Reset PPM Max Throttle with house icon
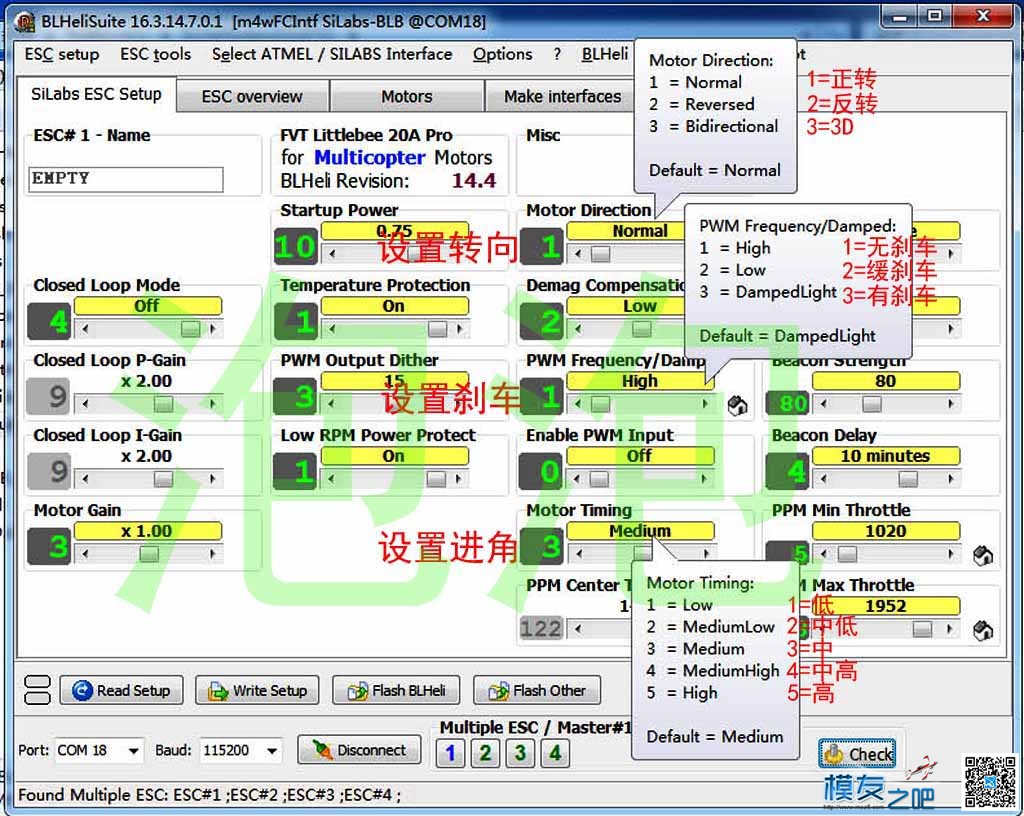The image size is (1024, 816). pyautogui.click(x=983, y=631)
